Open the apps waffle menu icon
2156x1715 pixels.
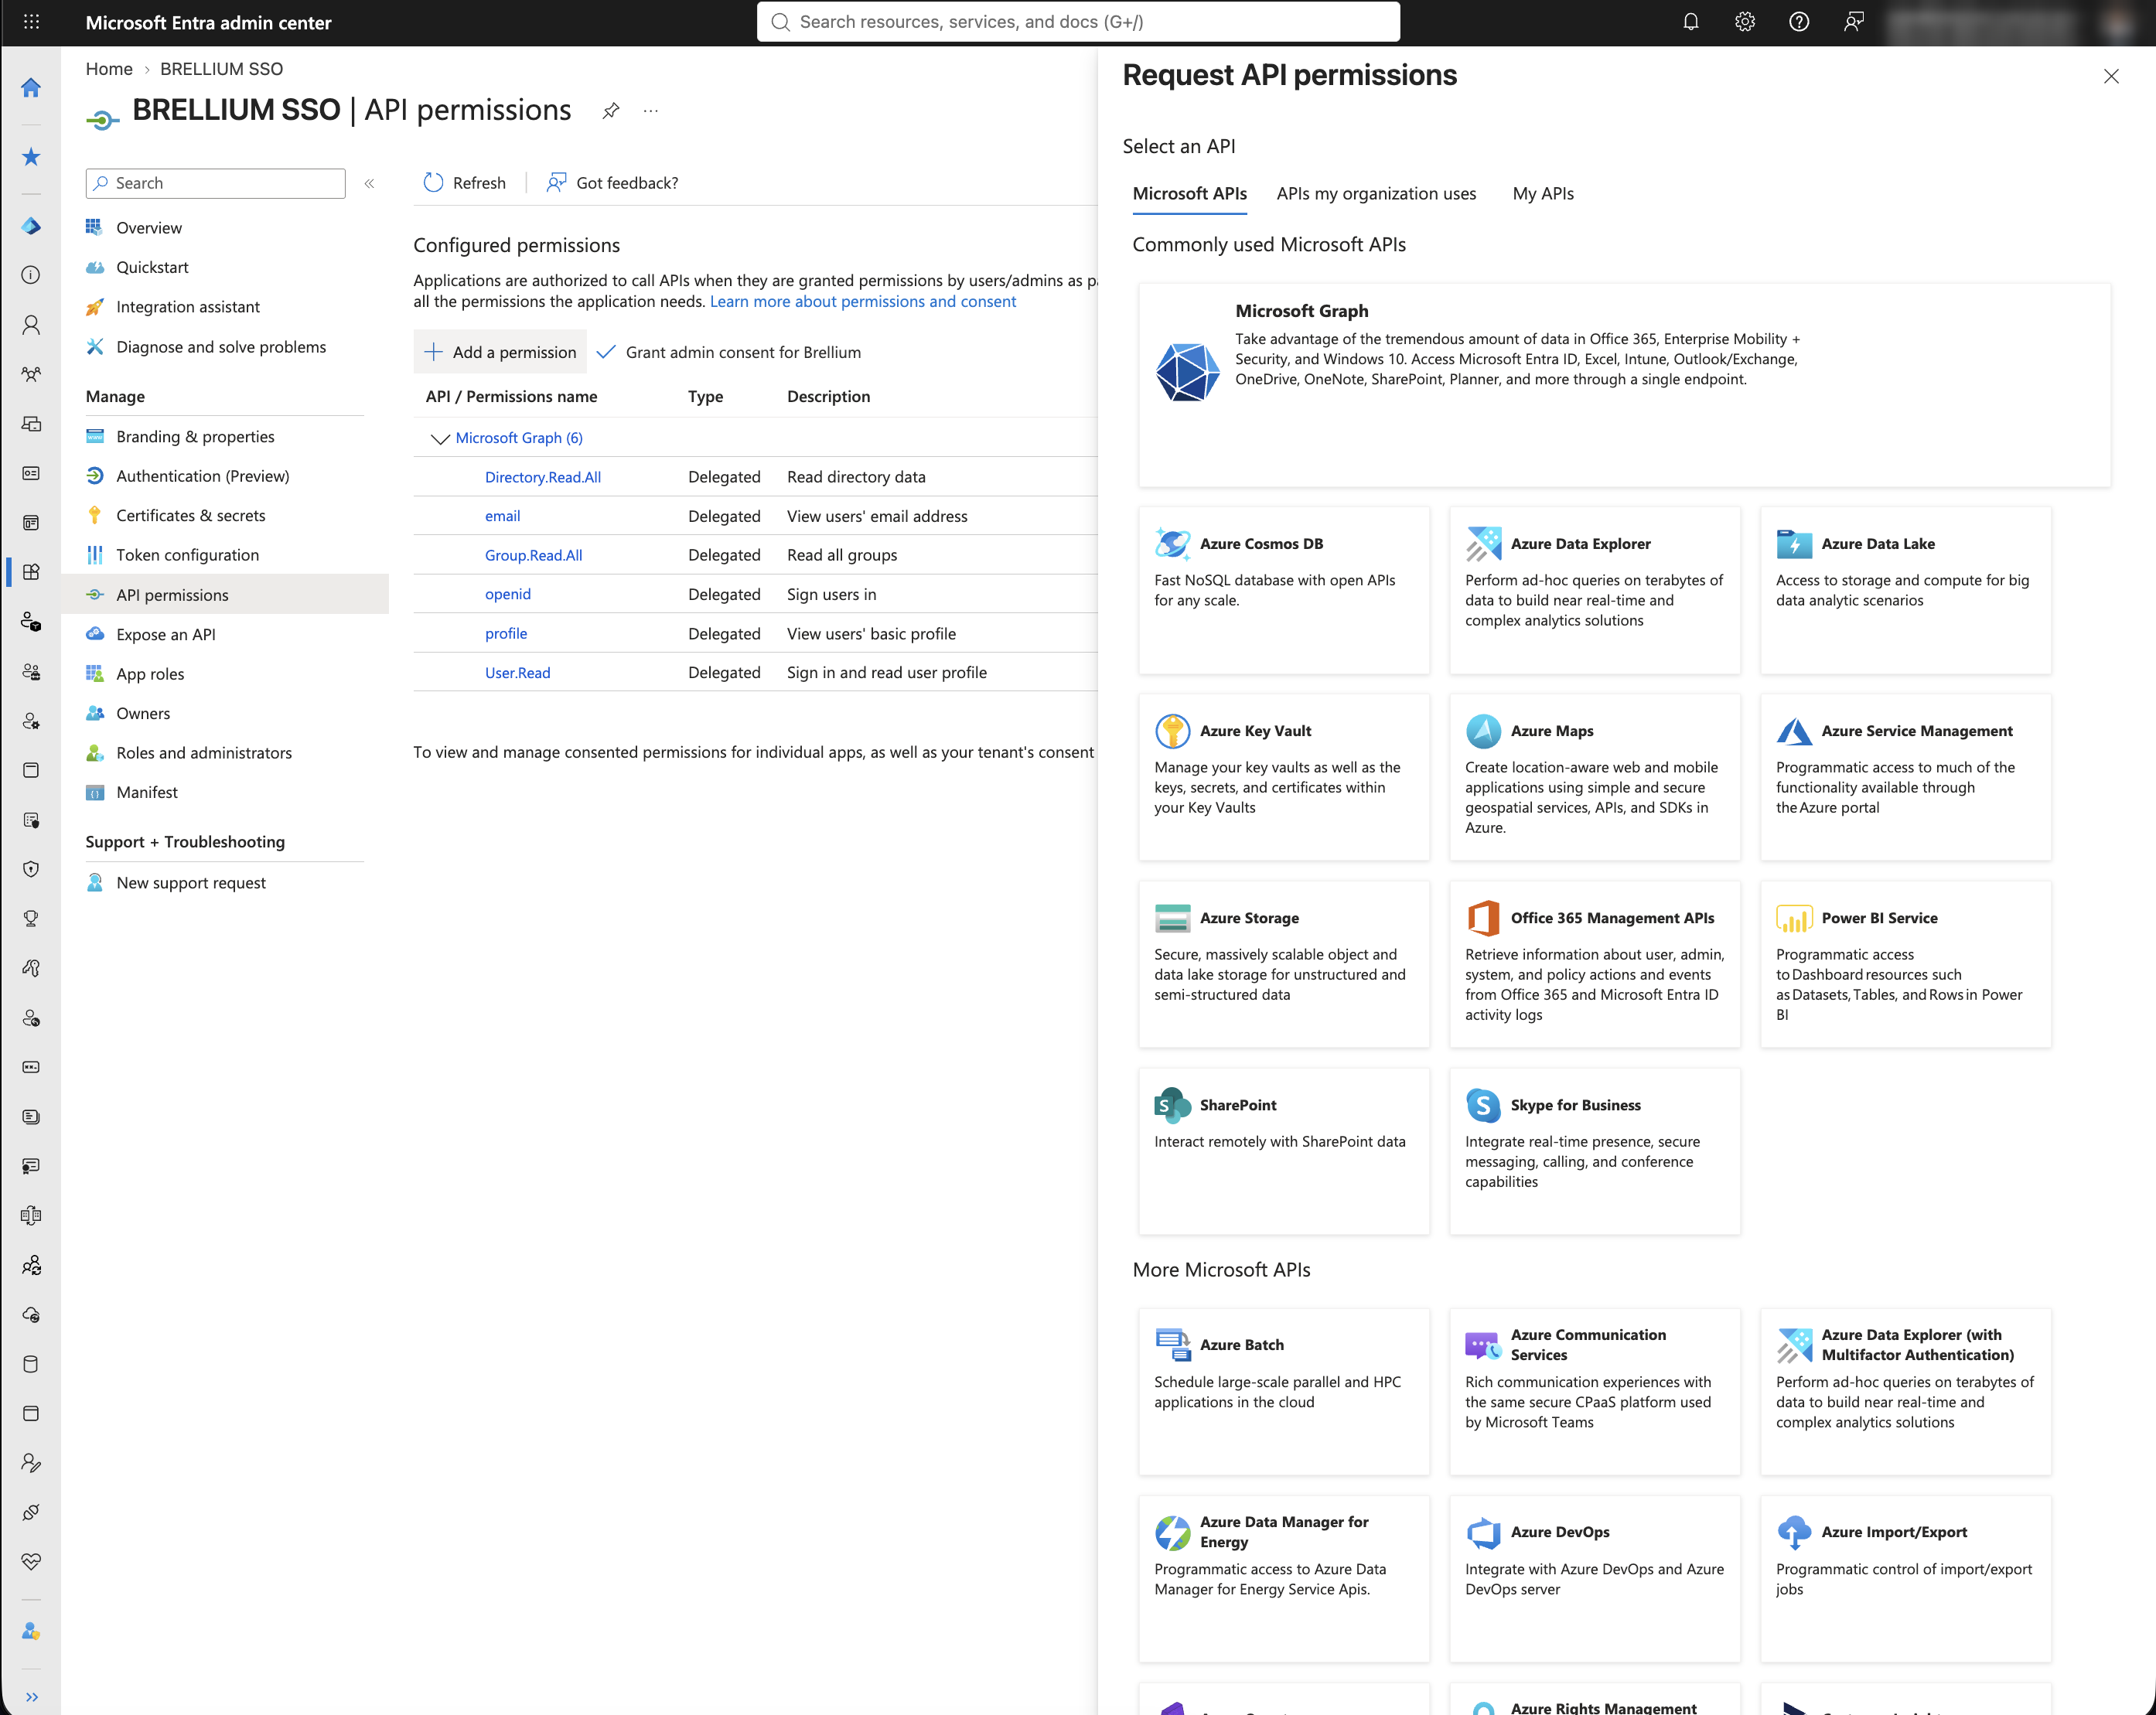[x=31, y=22]
